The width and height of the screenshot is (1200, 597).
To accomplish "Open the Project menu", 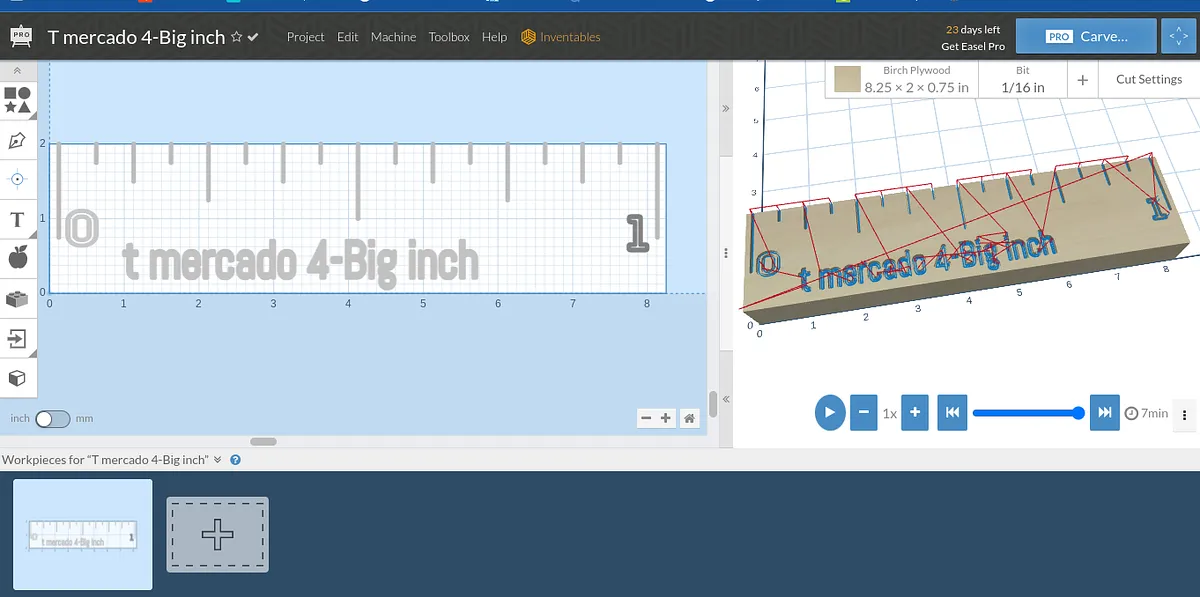I will click(305, 37).
